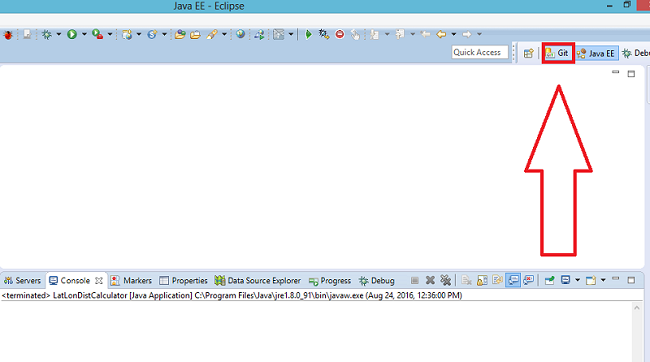Viewport: 650px width, 362px height.
Task: Click console scrollbar up arrow
Action: tap(637, 308)
